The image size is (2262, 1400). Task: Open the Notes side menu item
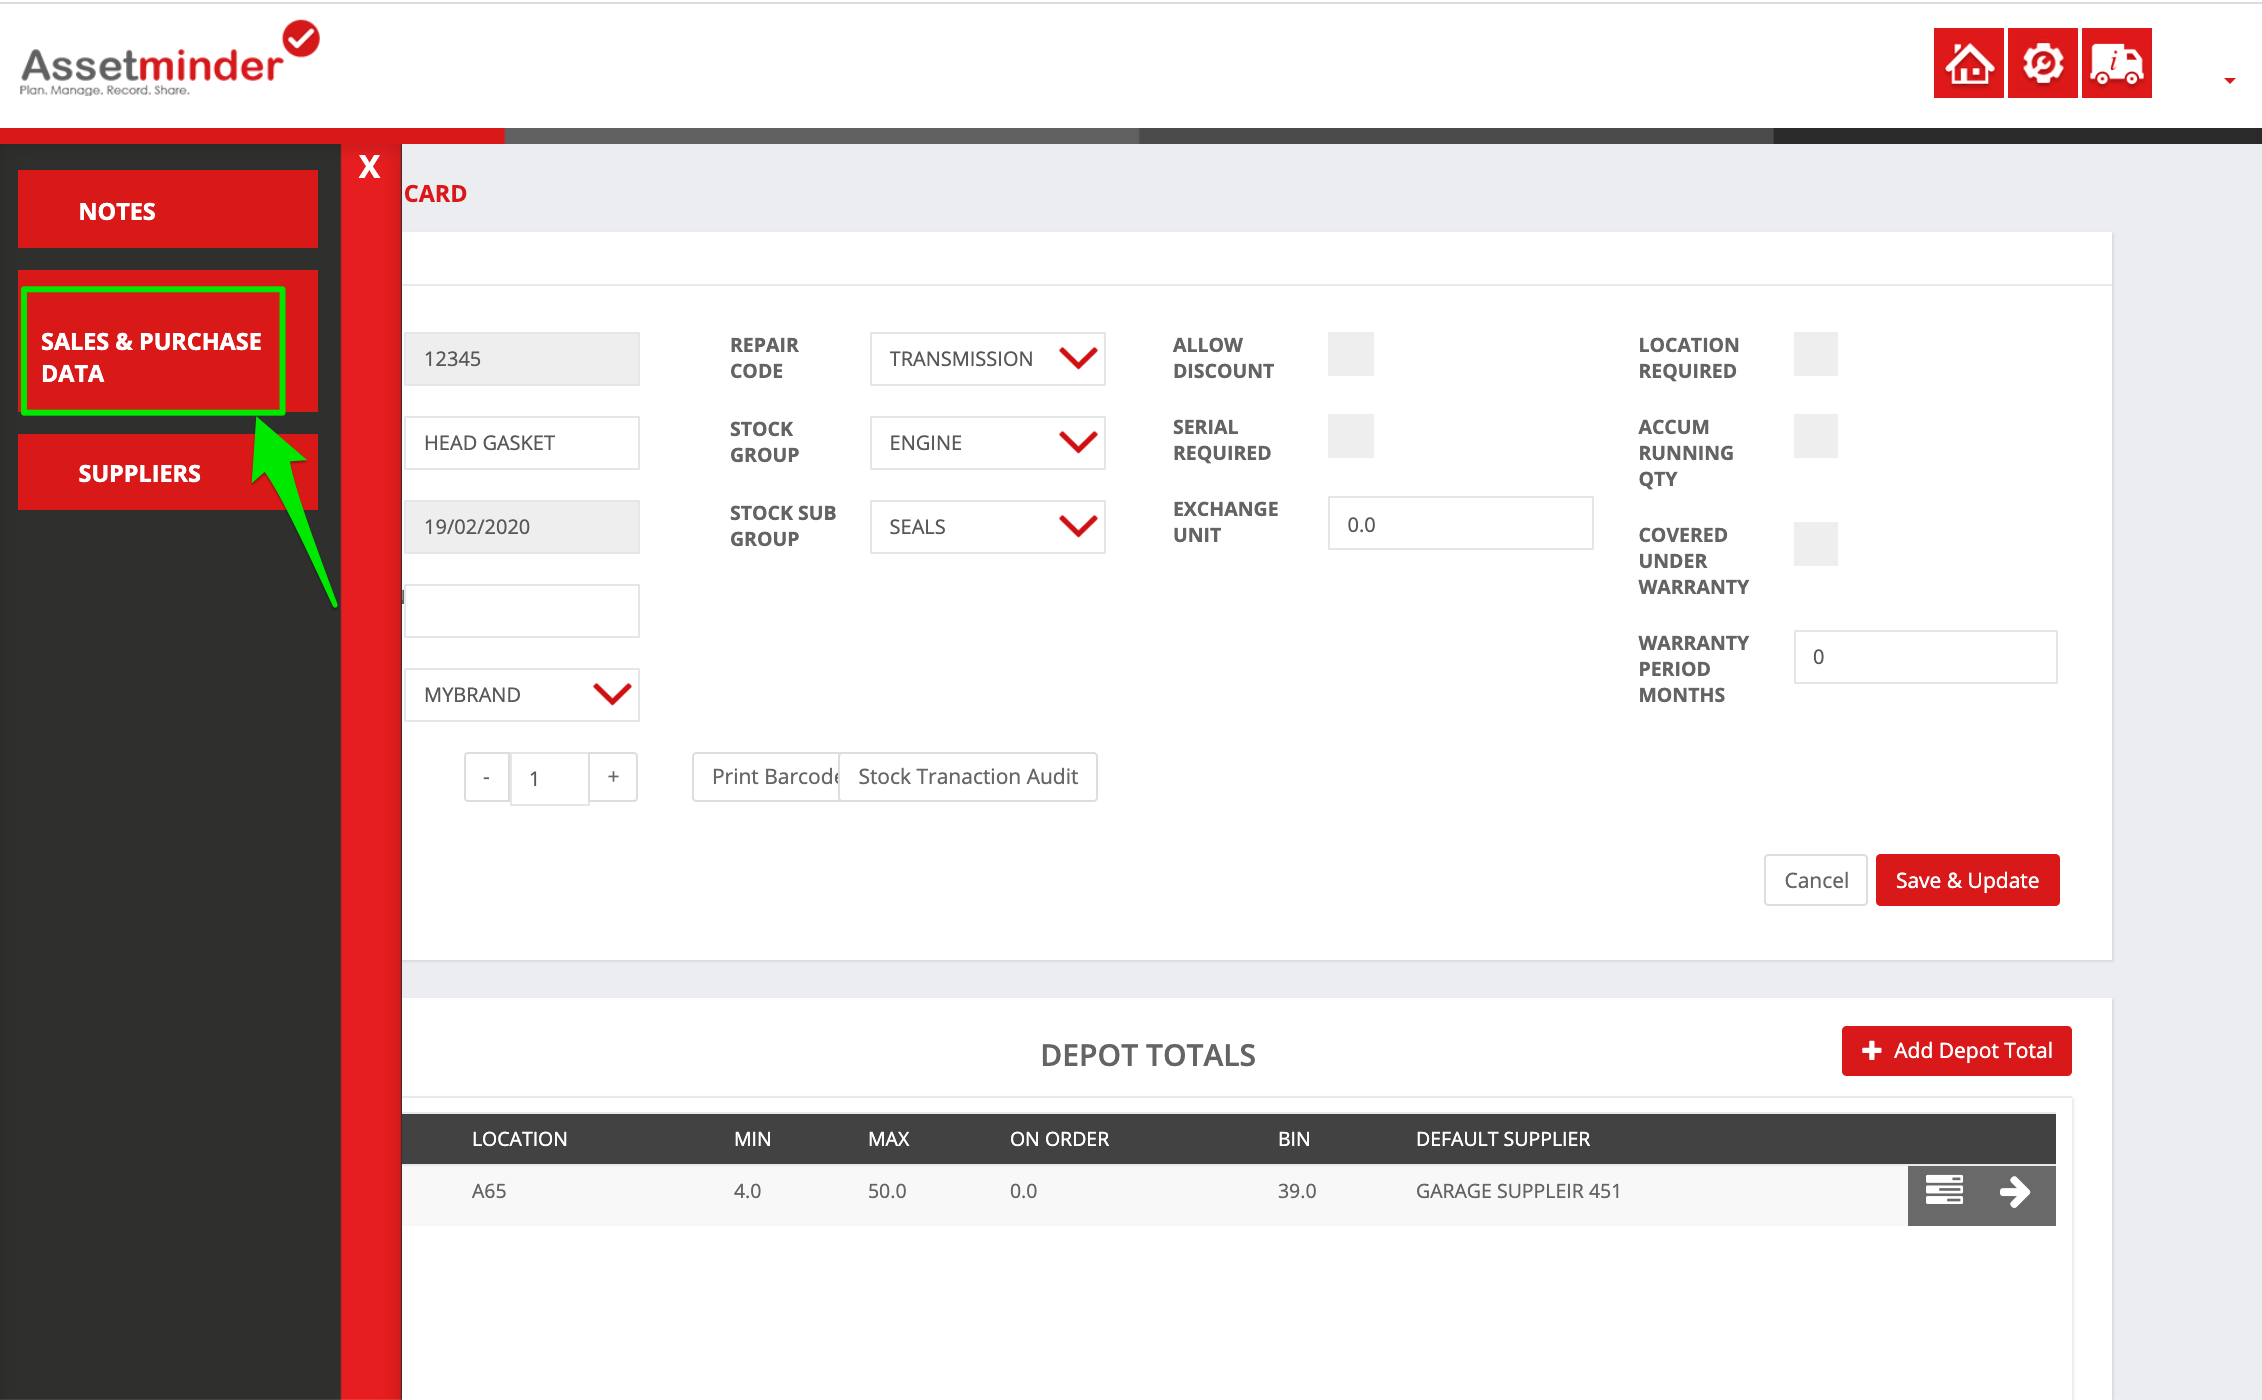168,210
